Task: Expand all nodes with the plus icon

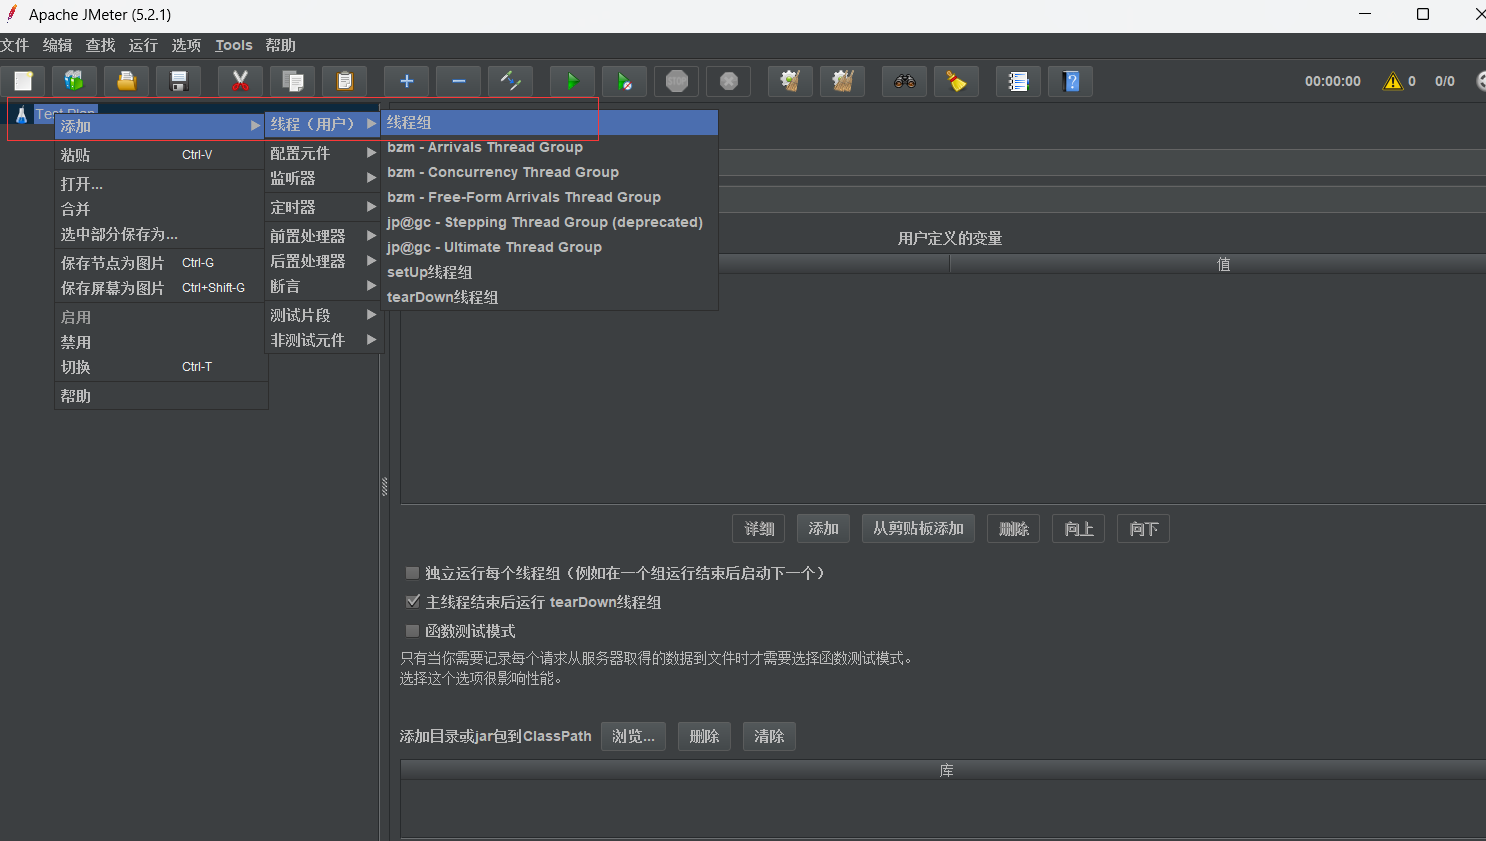Action: (x=406, y=81)
